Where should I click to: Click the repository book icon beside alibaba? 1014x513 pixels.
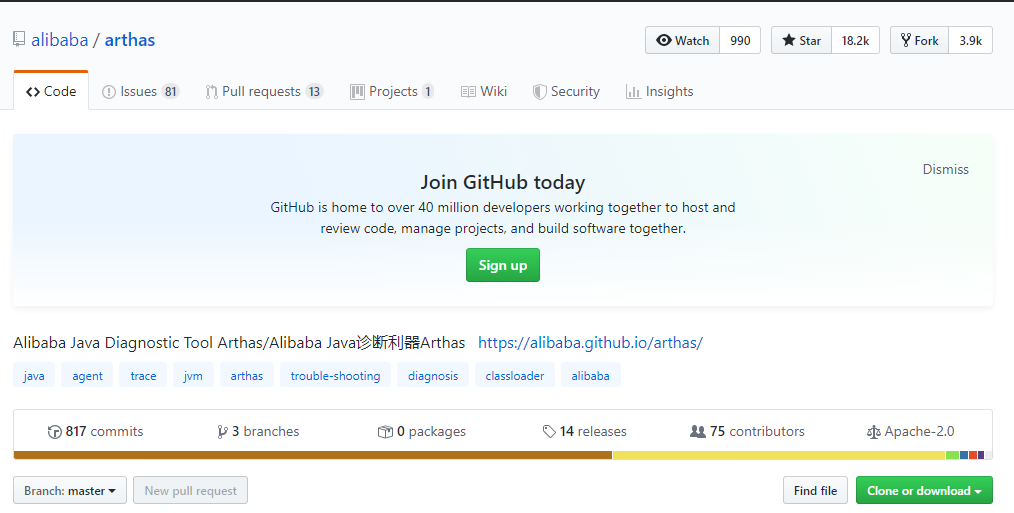pos(19,39)
